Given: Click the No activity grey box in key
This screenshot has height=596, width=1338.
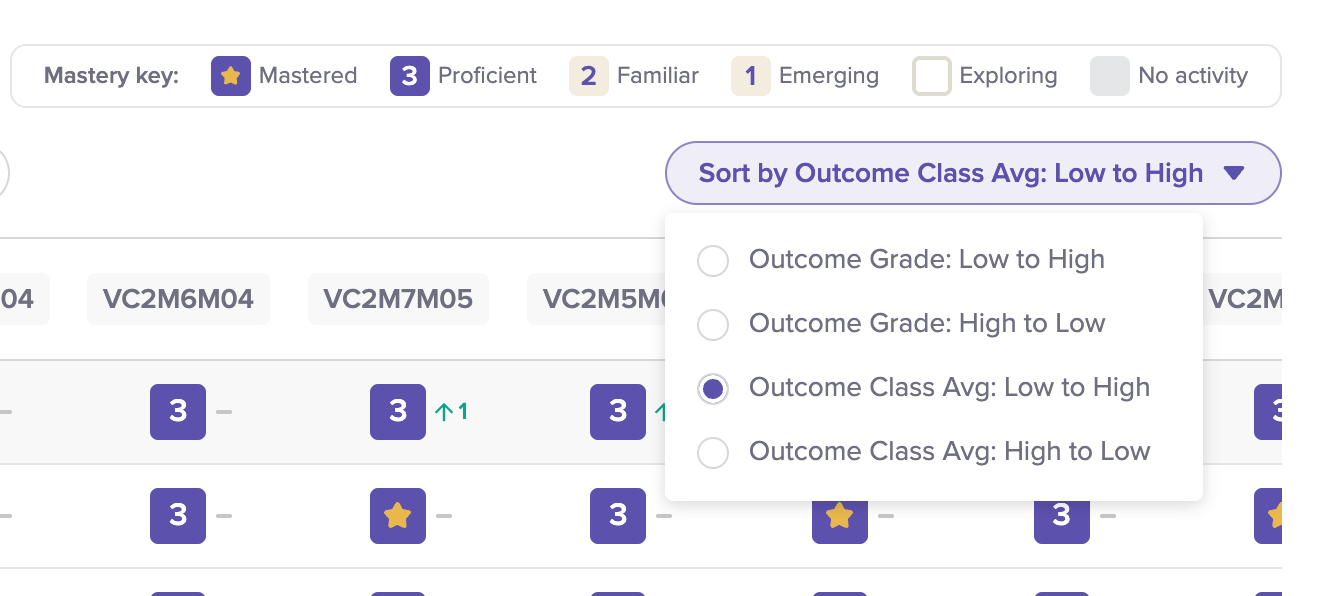Looking at the screenshot, I should (x=1110, y=76).
